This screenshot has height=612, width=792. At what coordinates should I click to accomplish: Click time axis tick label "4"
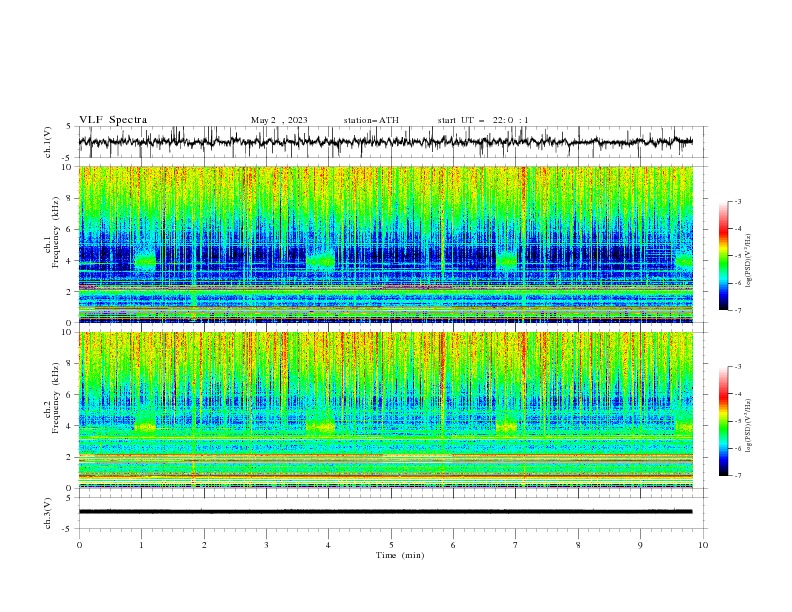coord(328,545)
